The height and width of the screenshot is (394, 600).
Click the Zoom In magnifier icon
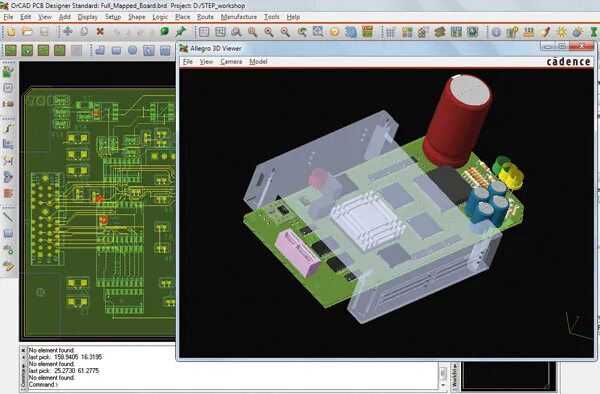pyautogui.click(x=269, y=32)
